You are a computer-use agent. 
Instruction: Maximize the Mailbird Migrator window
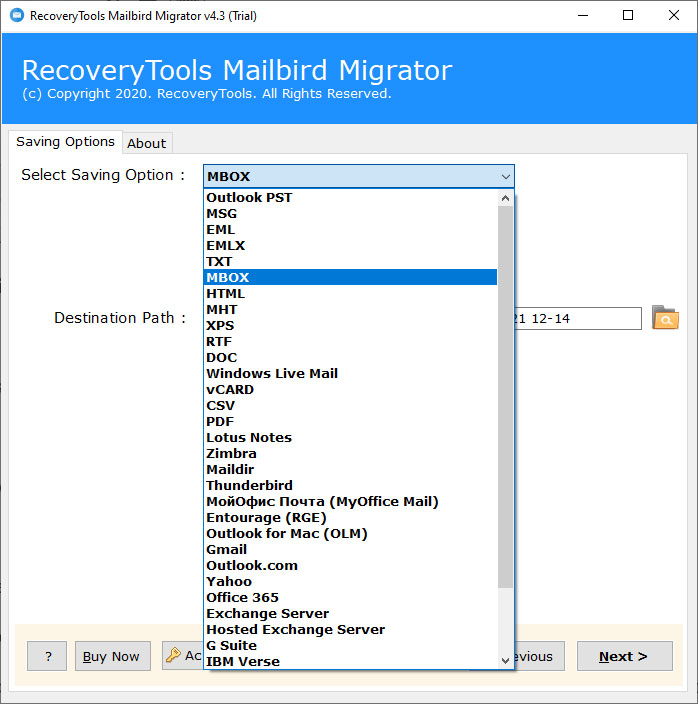[628, 16]
